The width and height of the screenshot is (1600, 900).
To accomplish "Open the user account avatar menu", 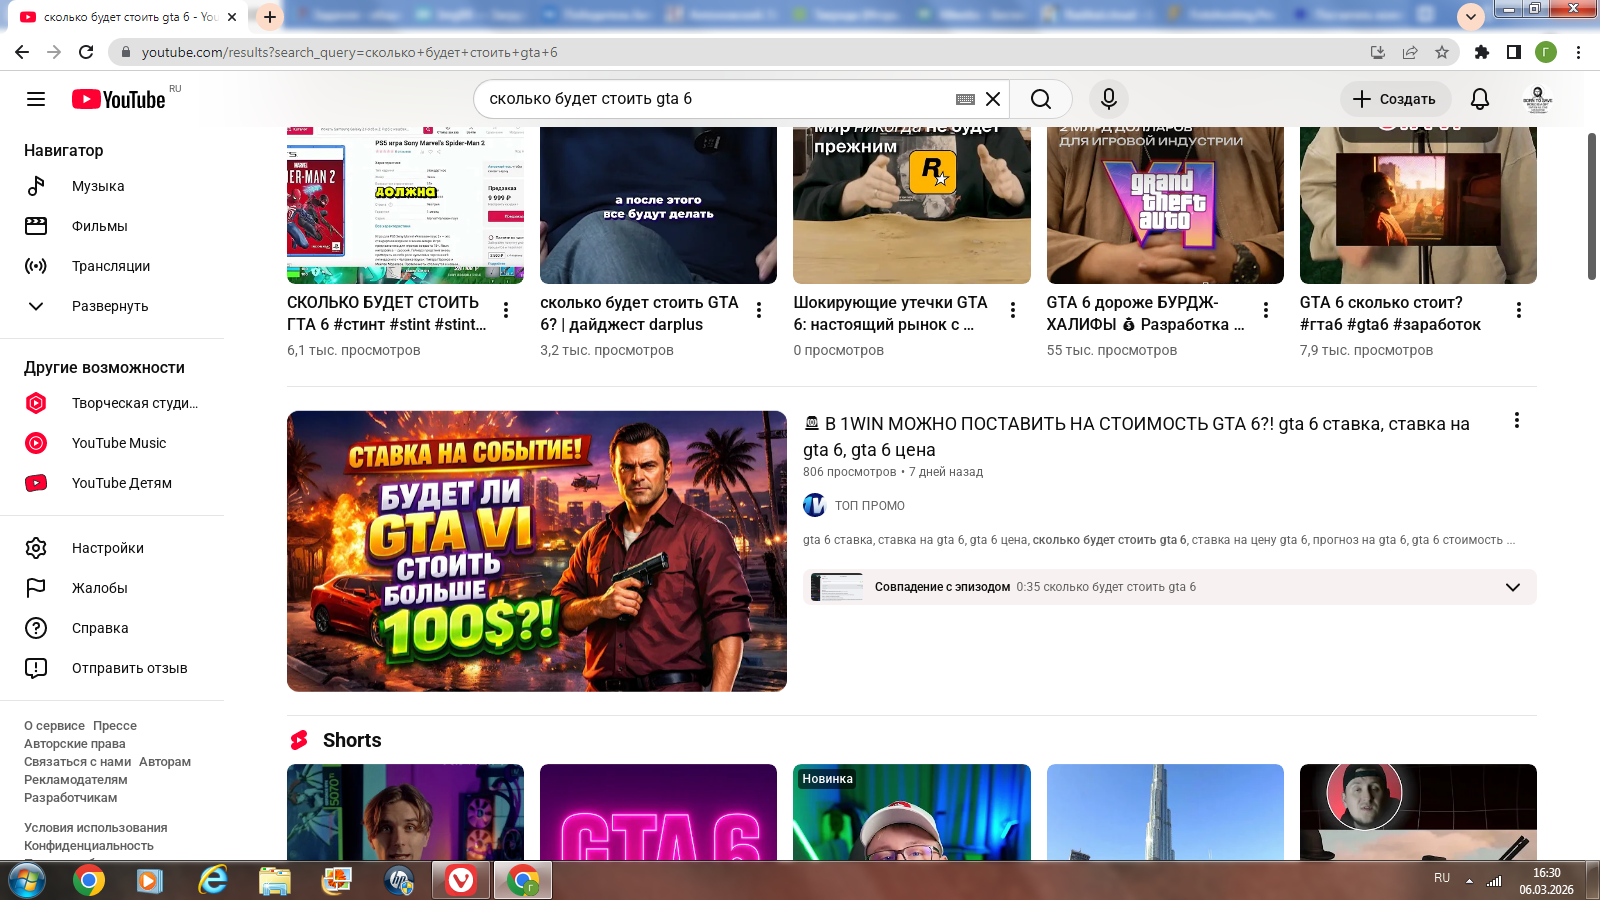I will click(x=1537, y=99).
